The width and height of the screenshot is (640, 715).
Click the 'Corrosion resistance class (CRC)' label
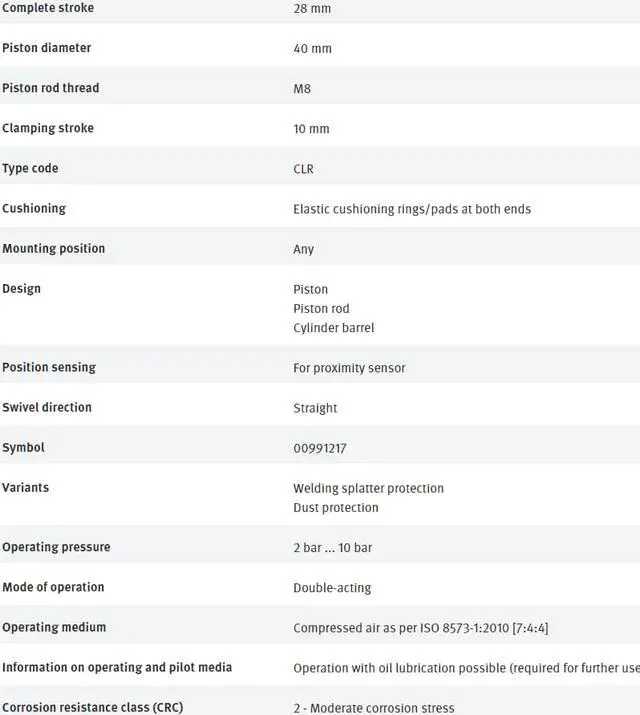(92, 707)
